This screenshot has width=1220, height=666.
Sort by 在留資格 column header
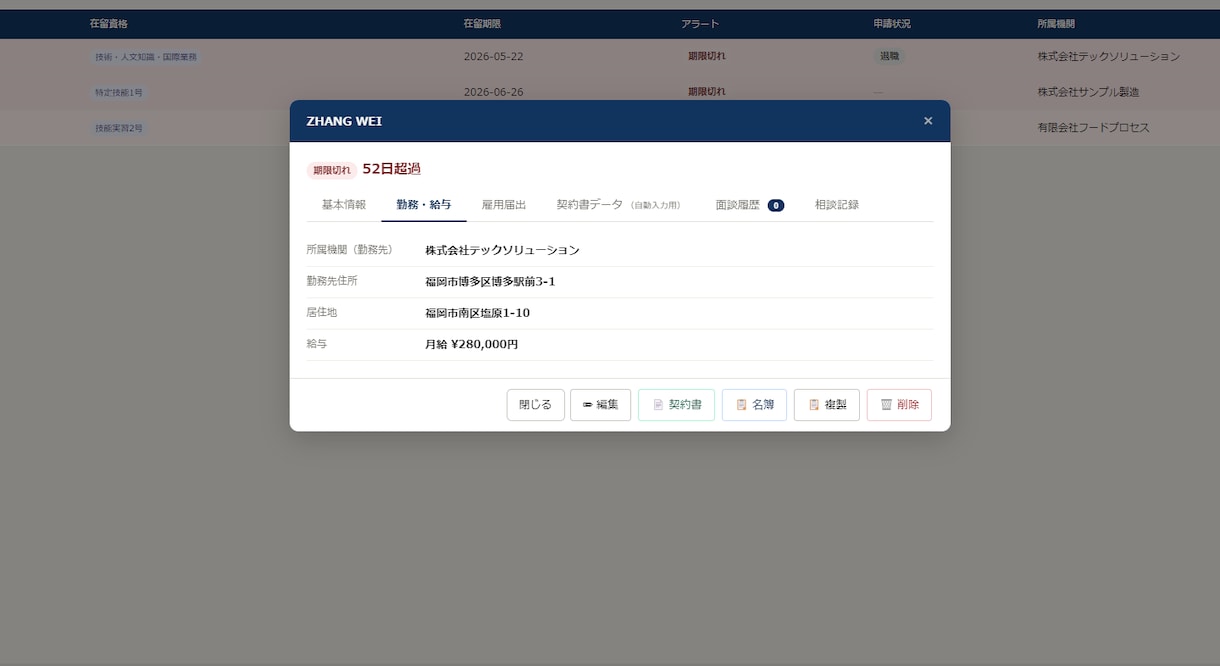pyautogui.click(x=109, y=24)
